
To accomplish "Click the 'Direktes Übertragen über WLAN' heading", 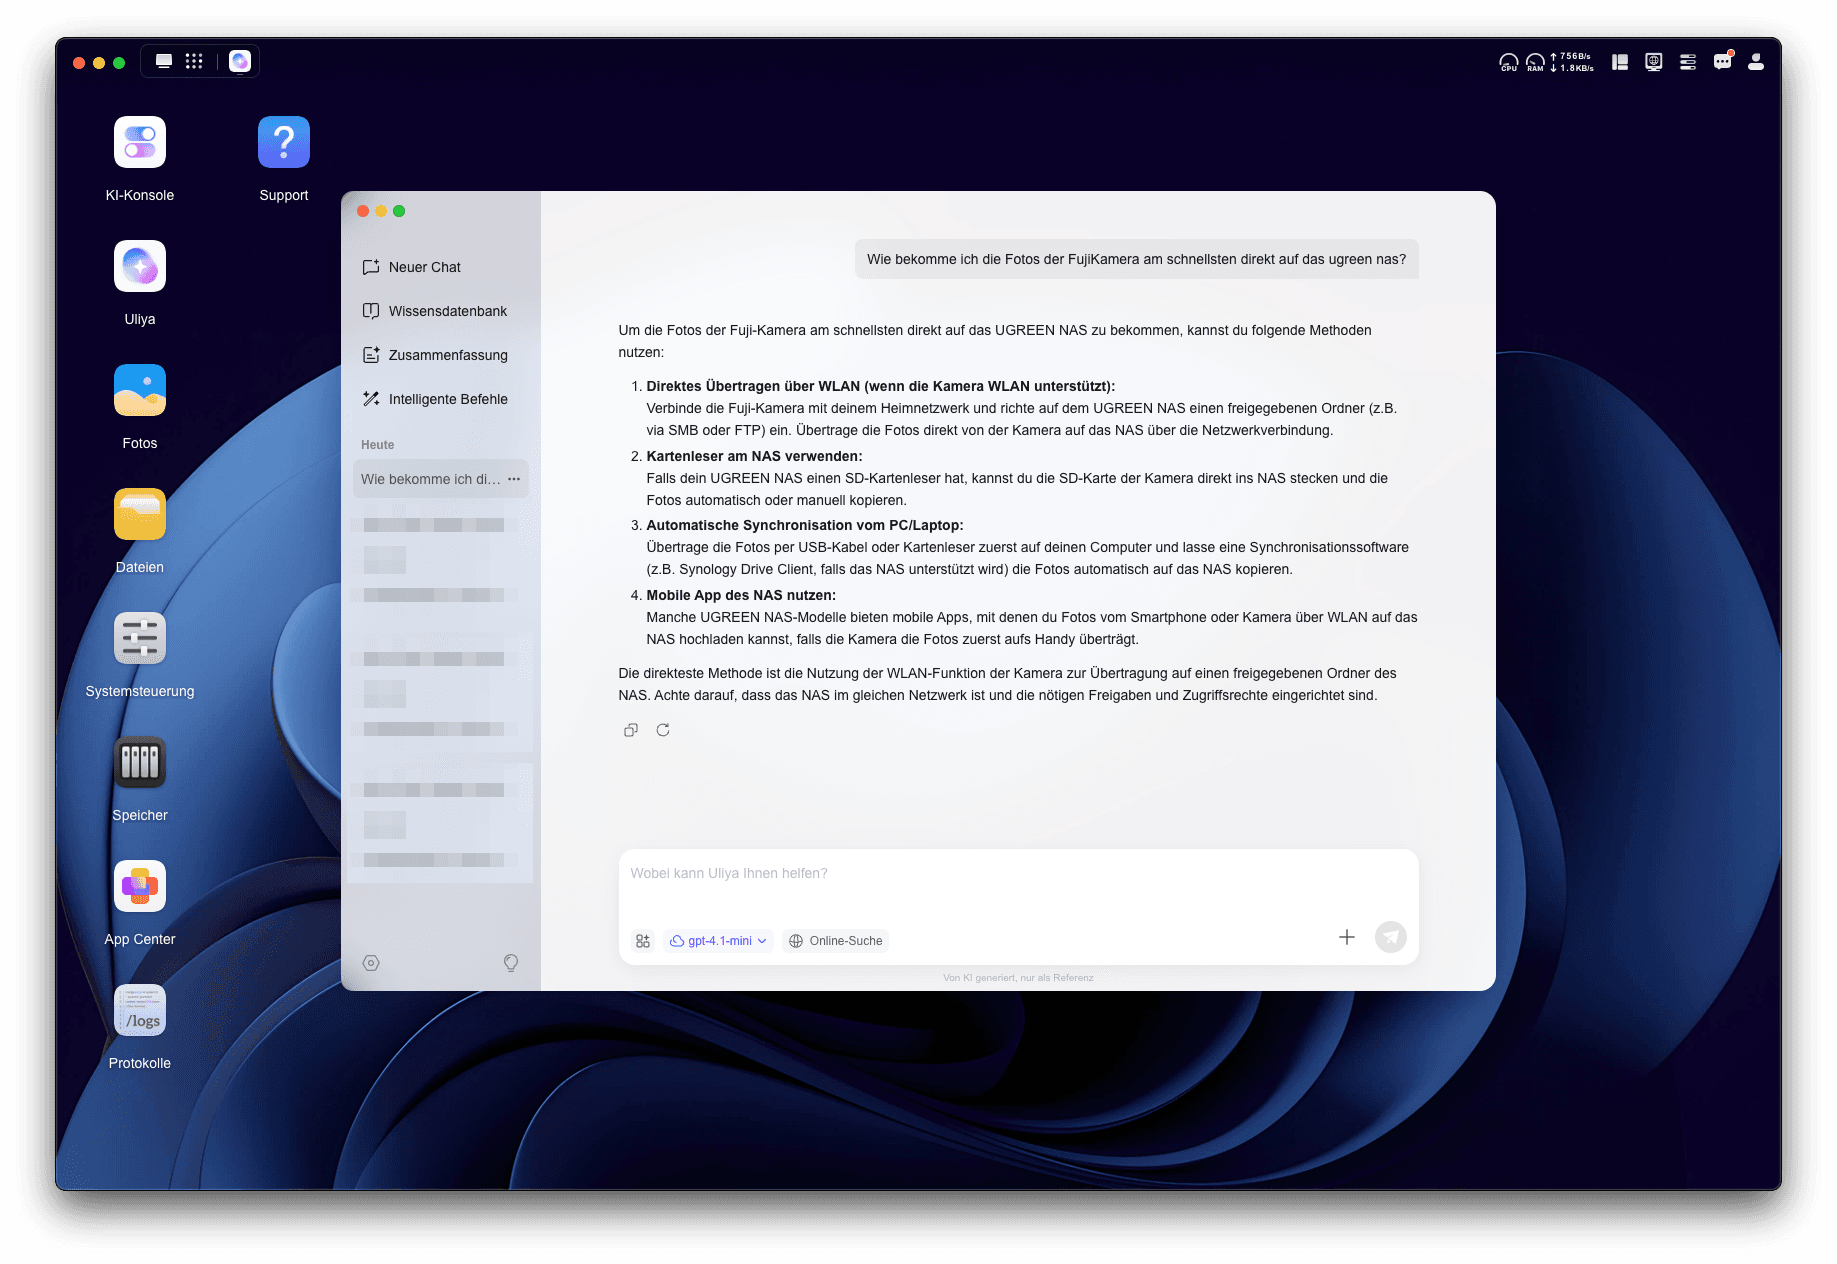I will coord(880,386).
